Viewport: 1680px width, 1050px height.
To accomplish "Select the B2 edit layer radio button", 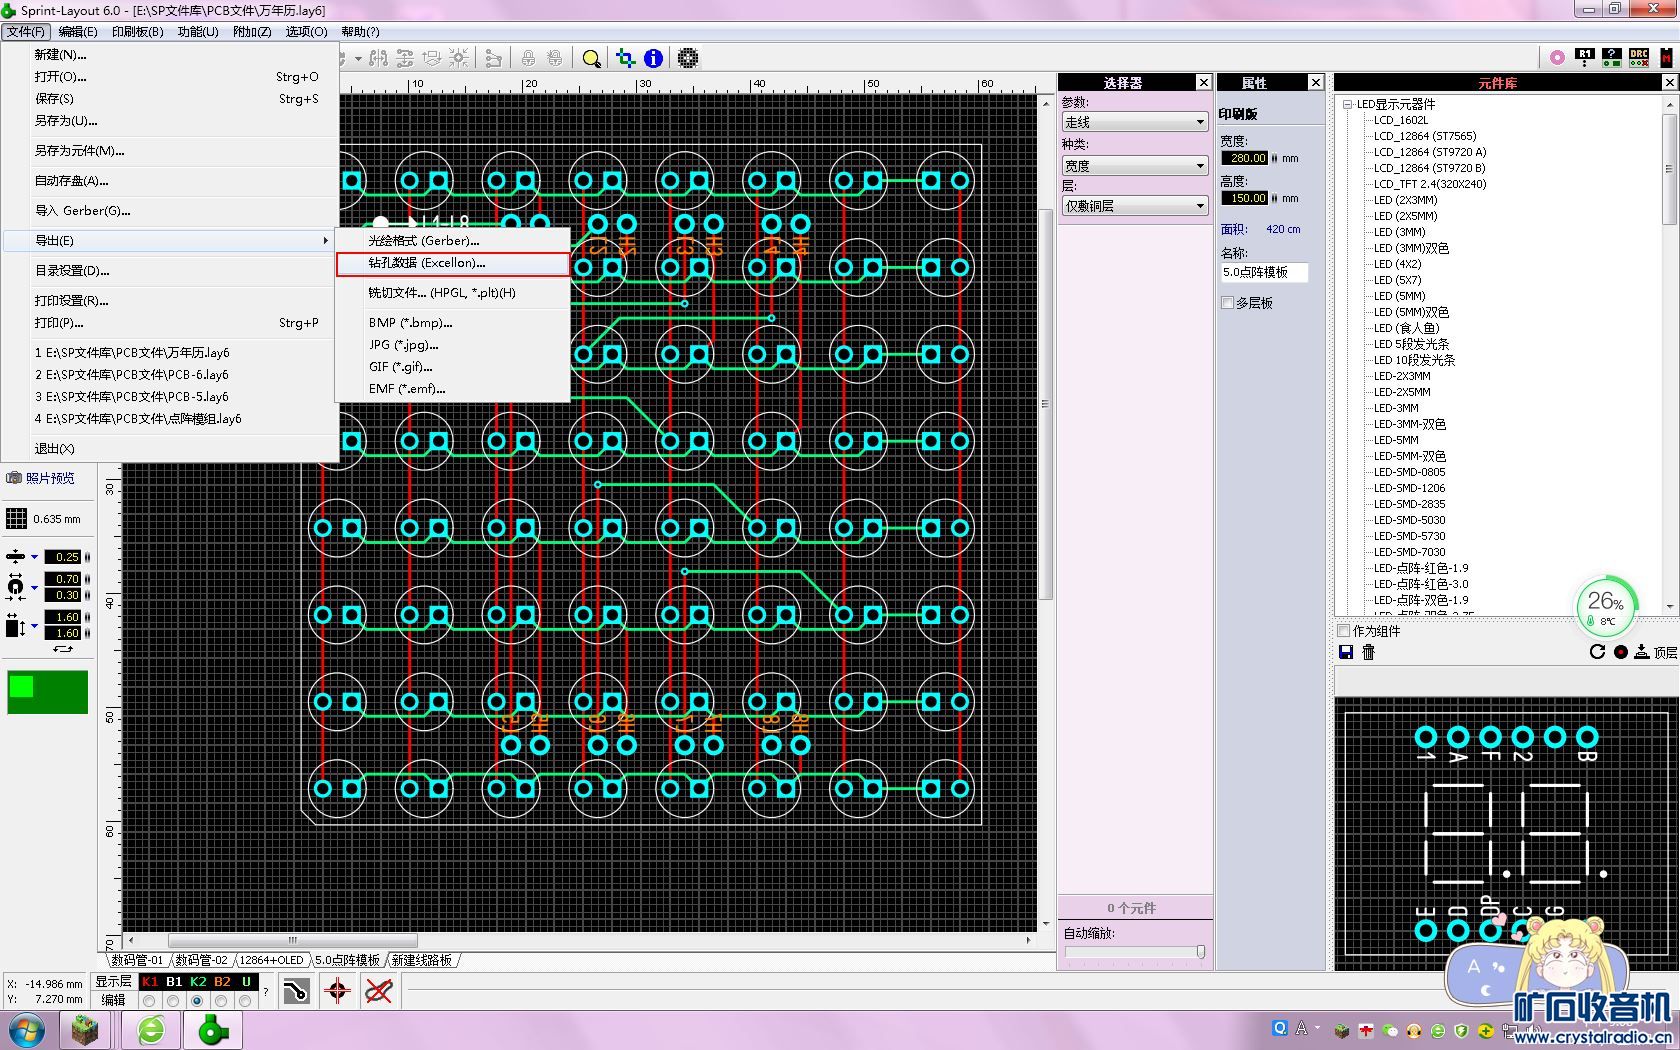I will pos(221,1000).
